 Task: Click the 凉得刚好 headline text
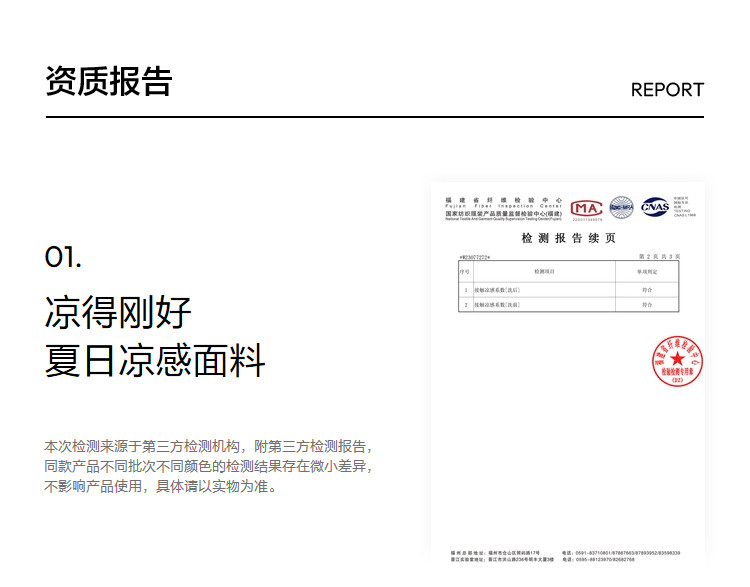pos(118,312)
